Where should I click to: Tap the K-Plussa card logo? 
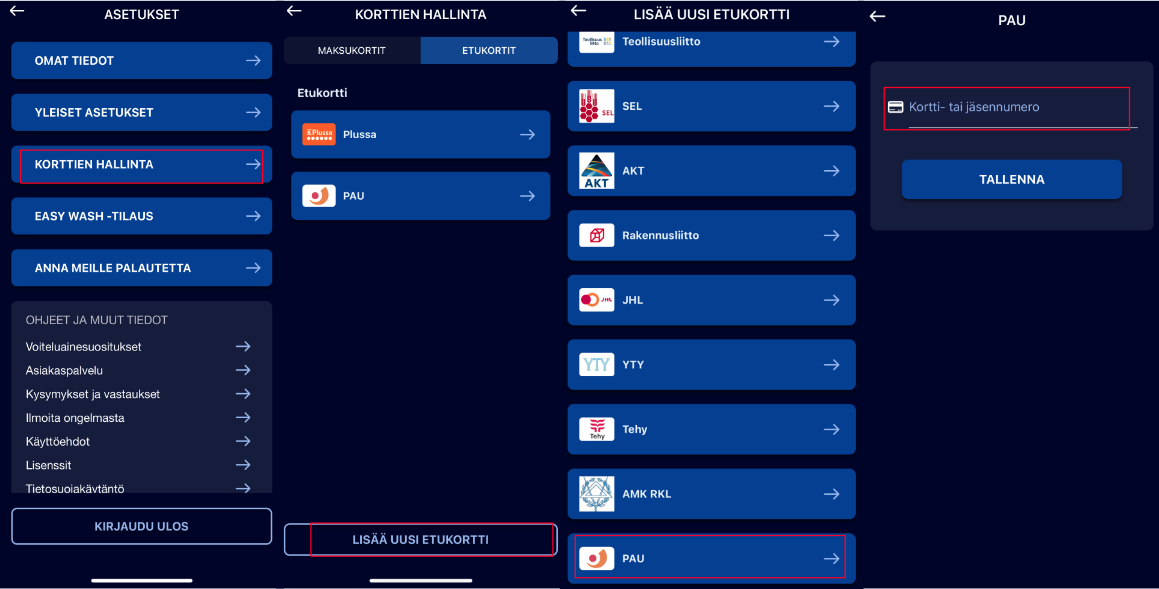coord(319,135)
